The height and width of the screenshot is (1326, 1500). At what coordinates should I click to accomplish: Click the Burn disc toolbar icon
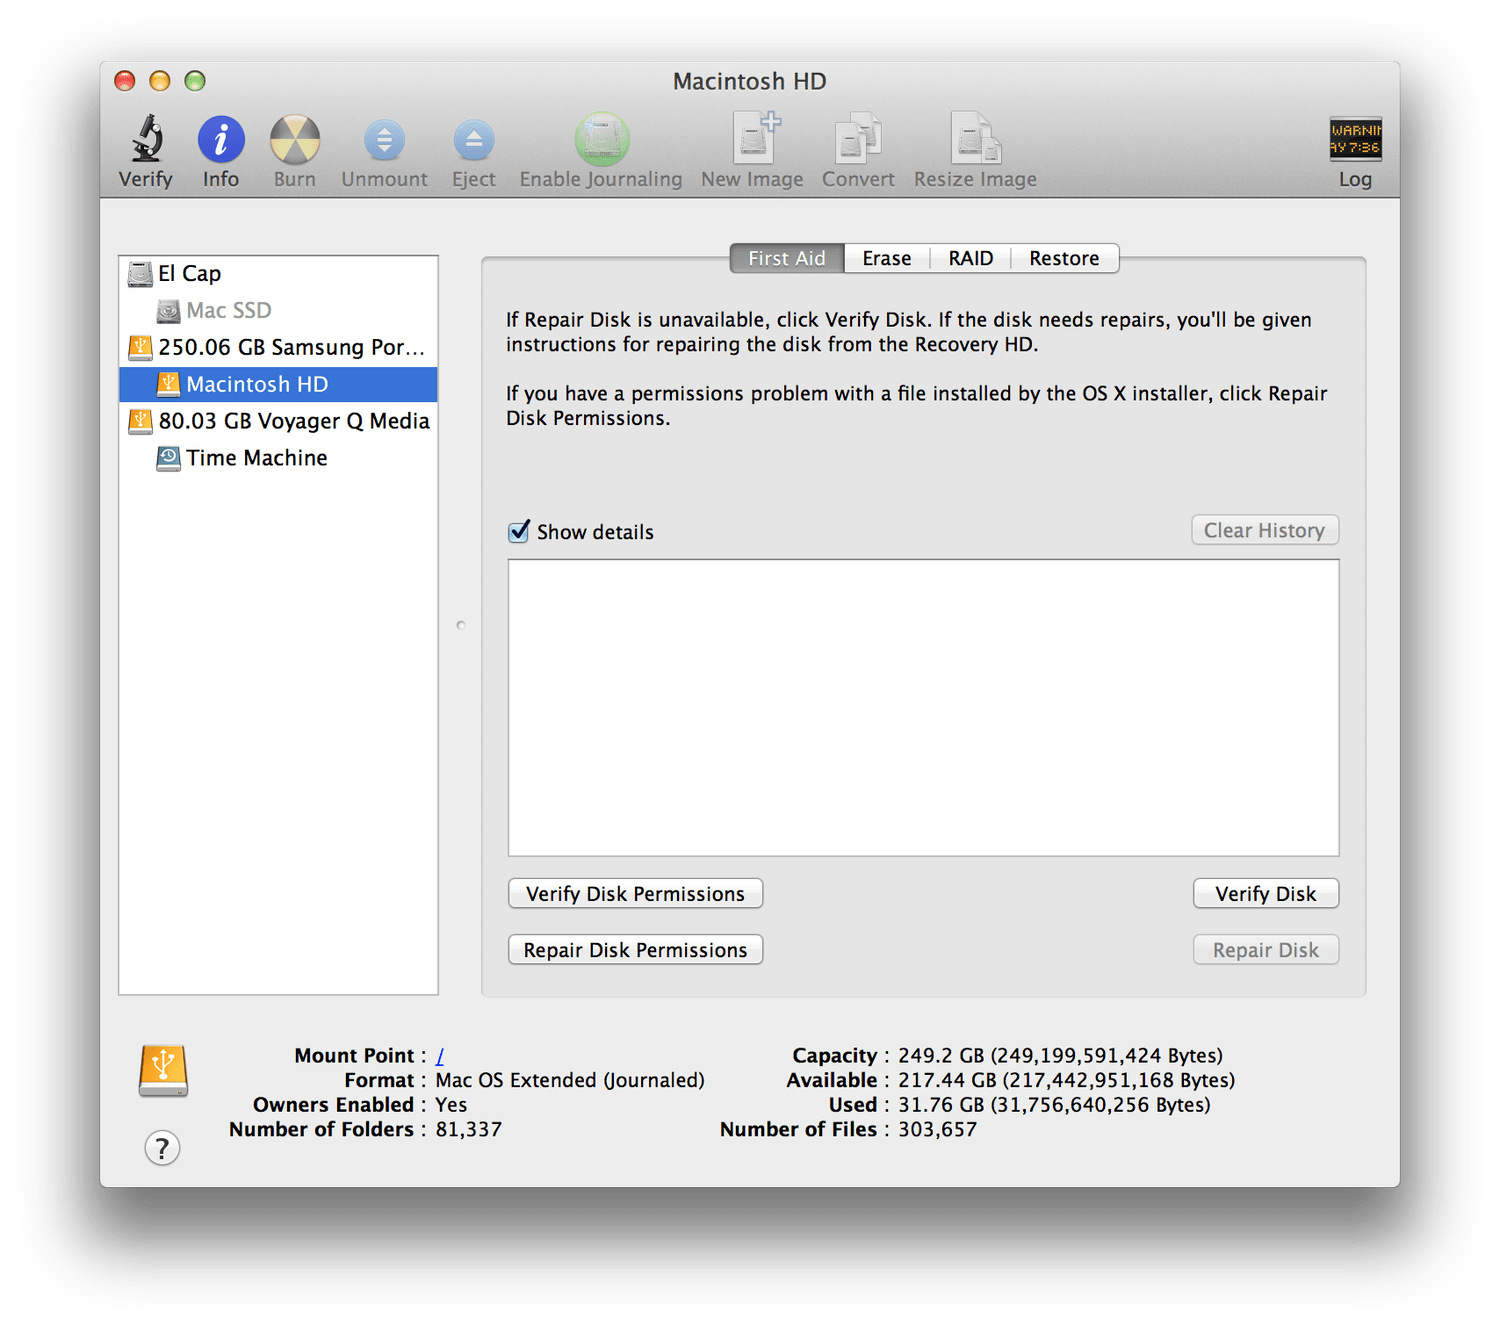(295, 139)
